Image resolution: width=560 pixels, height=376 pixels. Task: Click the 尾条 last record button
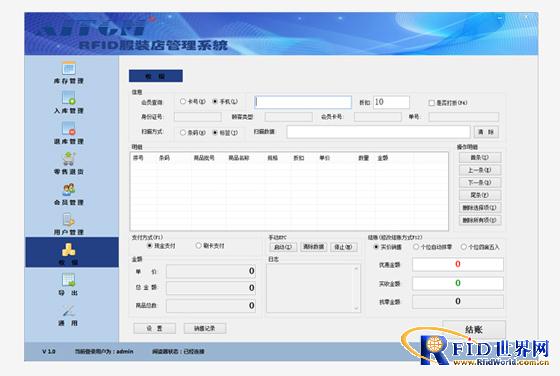(x=480, y=195)
